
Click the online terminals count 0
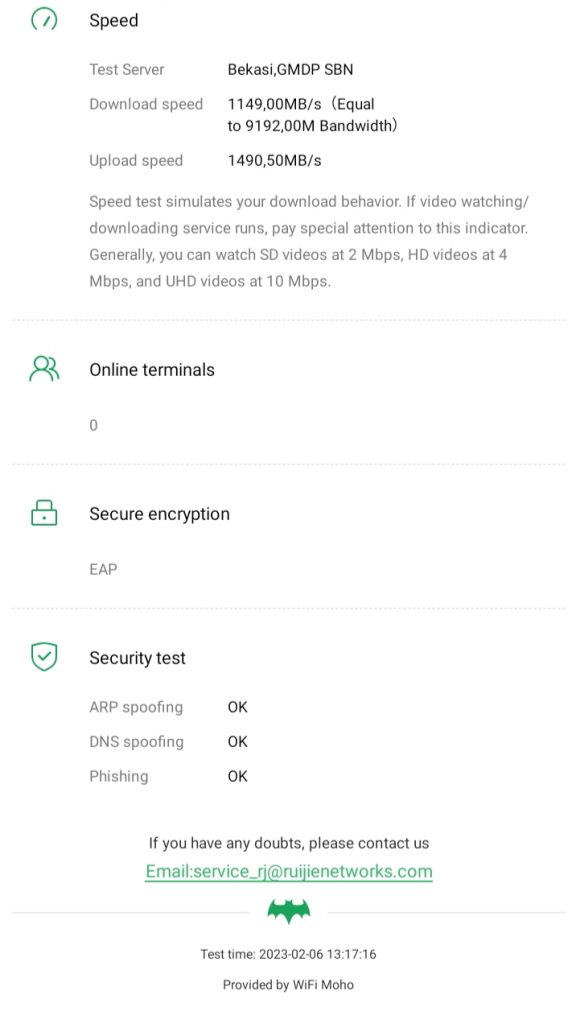click(93, 426)
